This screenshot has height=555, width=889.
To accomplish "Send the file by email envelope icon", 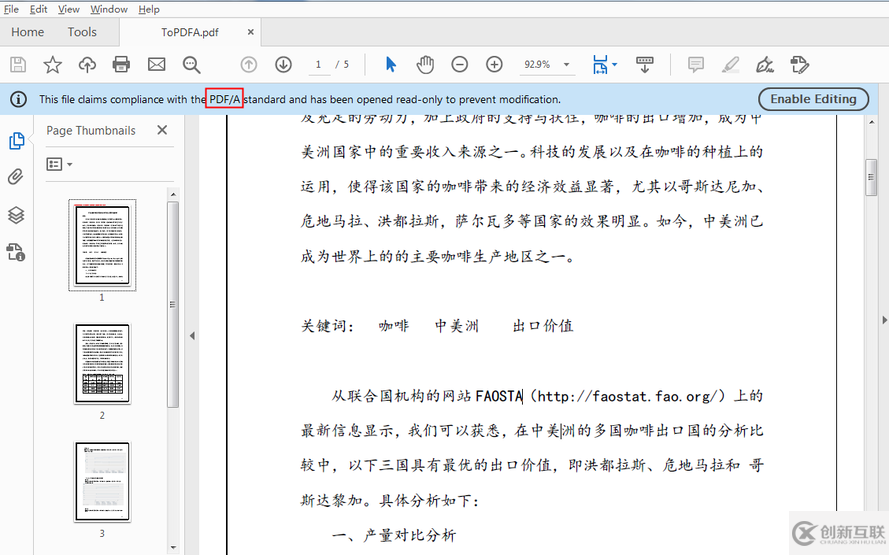I will [x=156, y=65].
